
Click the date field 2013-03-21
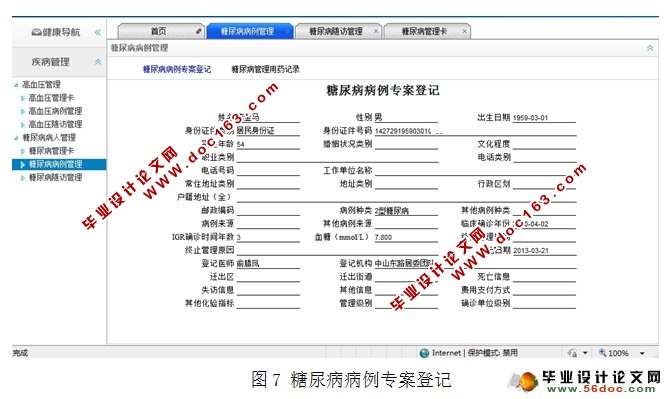click(x=544, y=250)
